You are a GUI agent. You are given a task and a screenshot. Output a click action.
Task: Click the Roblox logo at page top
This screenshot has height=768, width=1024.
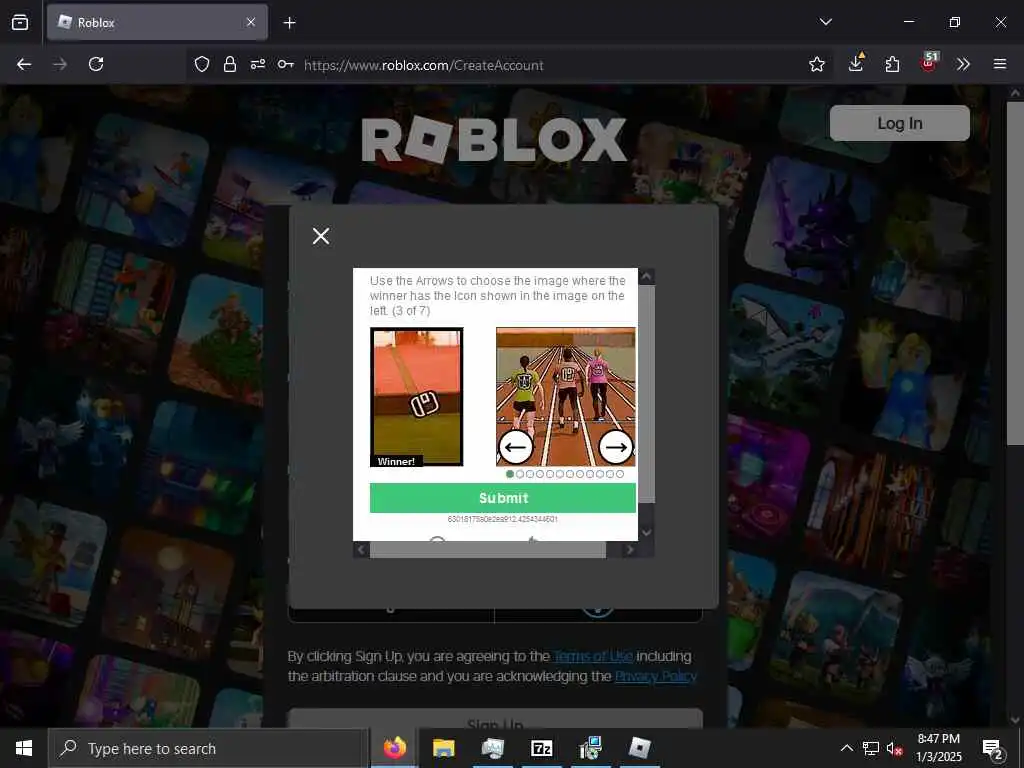coord(494,139)
